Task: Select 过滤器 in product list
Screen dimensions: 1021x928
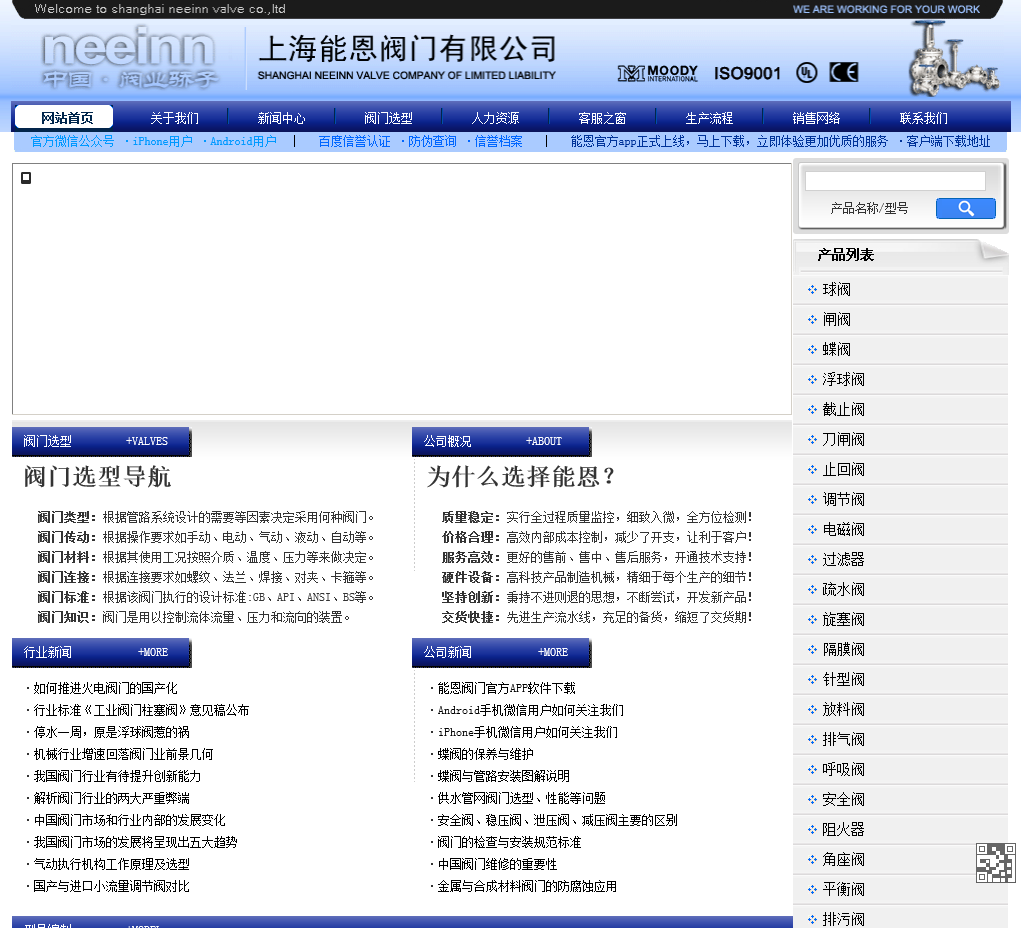Action: click(843, 559)
